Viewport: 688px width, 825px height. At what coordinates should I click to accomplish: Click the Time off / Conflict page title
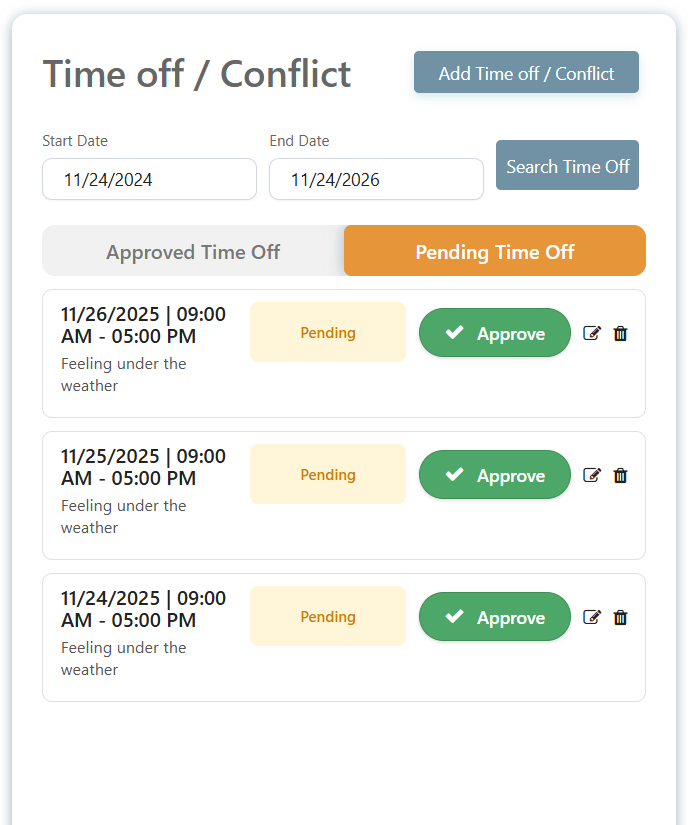tap(197, 74)
